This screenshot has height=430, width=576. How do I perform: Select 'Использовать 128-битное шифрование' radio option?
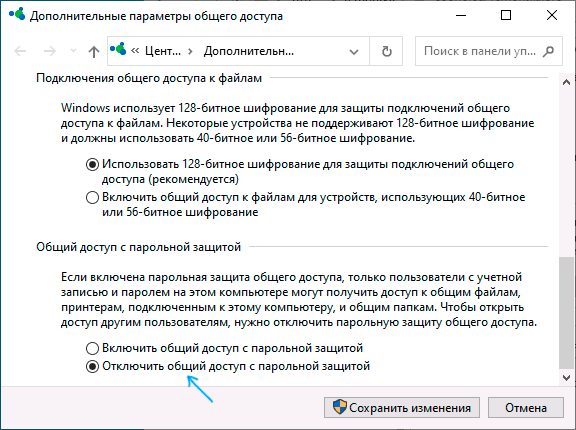(92, 164)
